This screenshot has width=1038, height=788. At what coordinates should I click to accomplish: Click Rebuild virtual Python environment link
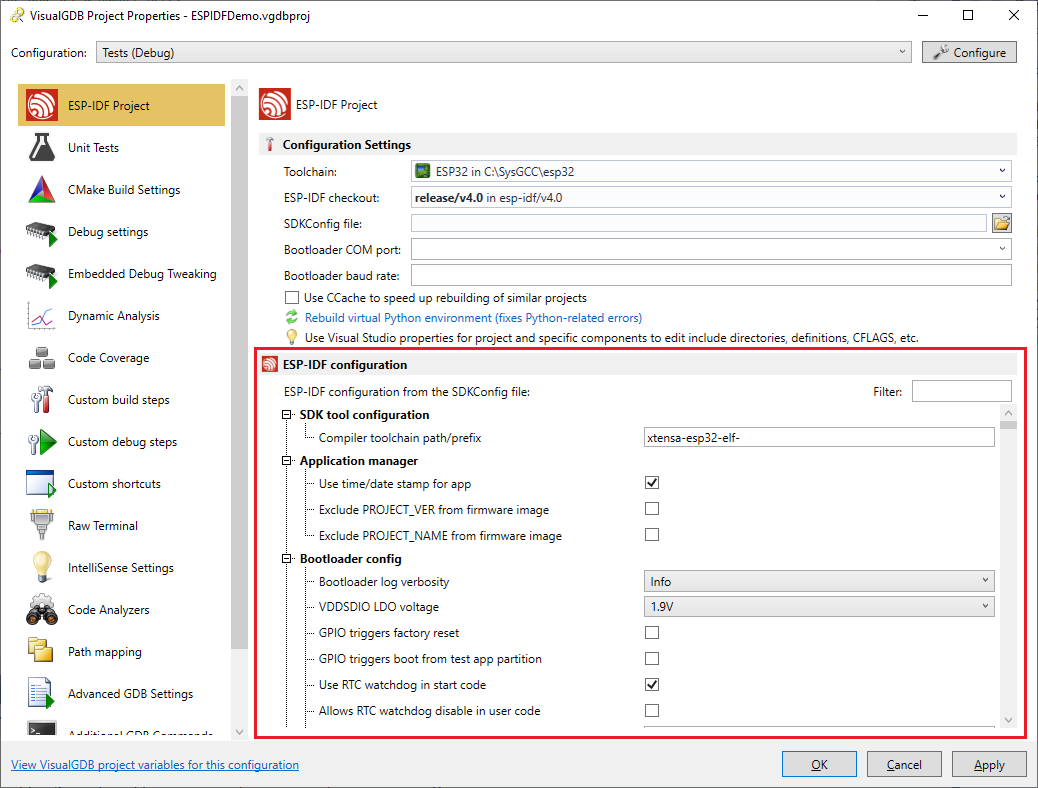[473, 318]
